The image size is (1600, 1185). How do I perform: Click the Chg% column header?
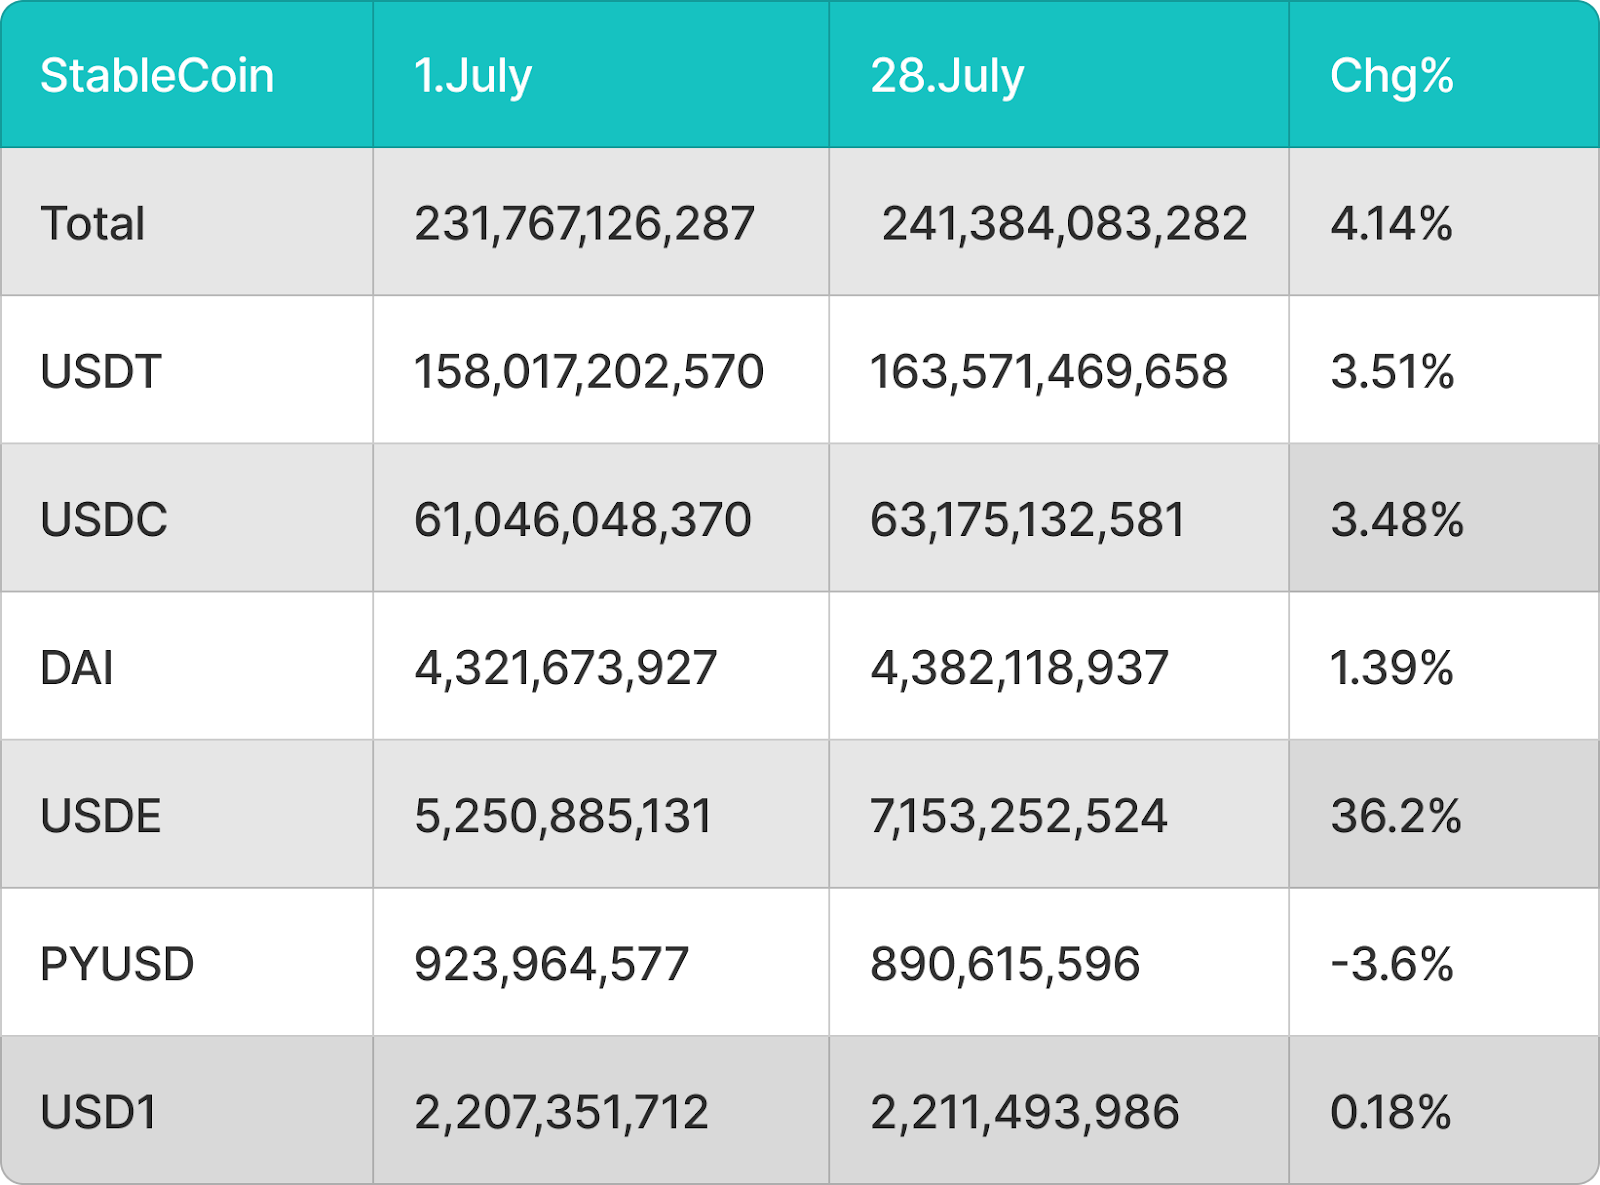click(1391, 76)
